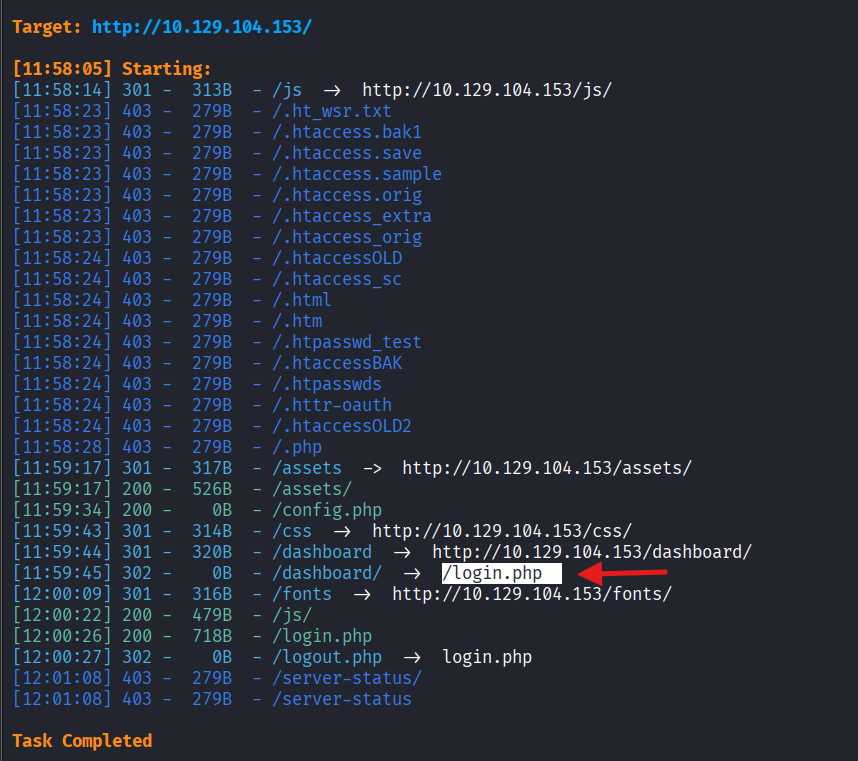Click the http://10.129.104.153/fonts/ redirect link
Screen dimensions: 858x761
point(531,594)
